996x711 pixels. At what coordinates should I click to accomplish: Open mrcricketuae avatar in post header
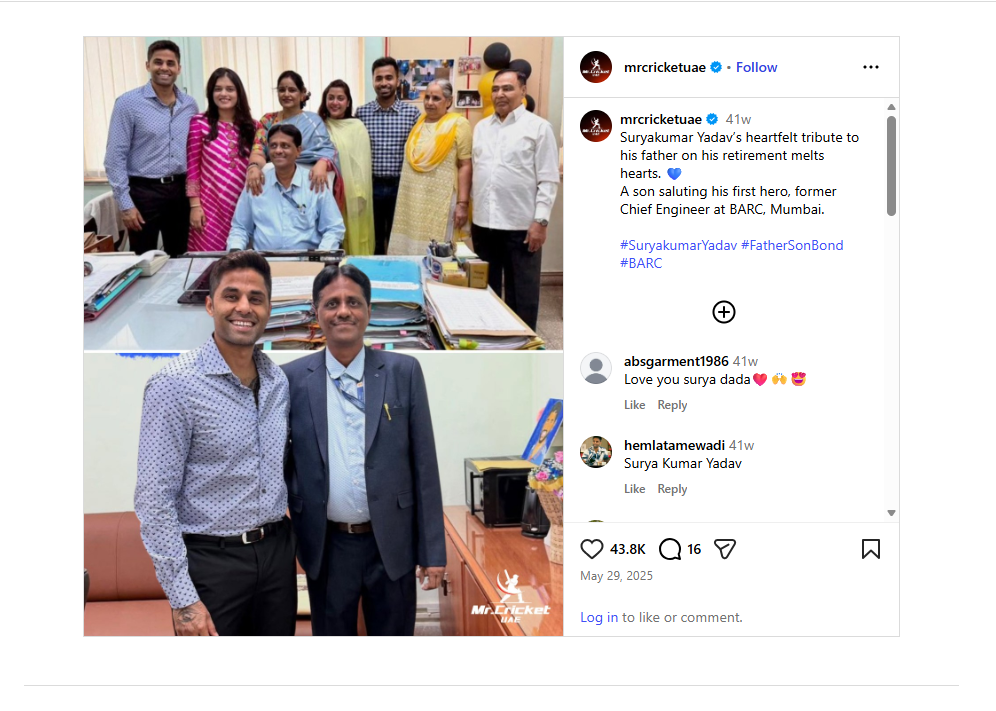pyautogui.click(x=596, y=67)
